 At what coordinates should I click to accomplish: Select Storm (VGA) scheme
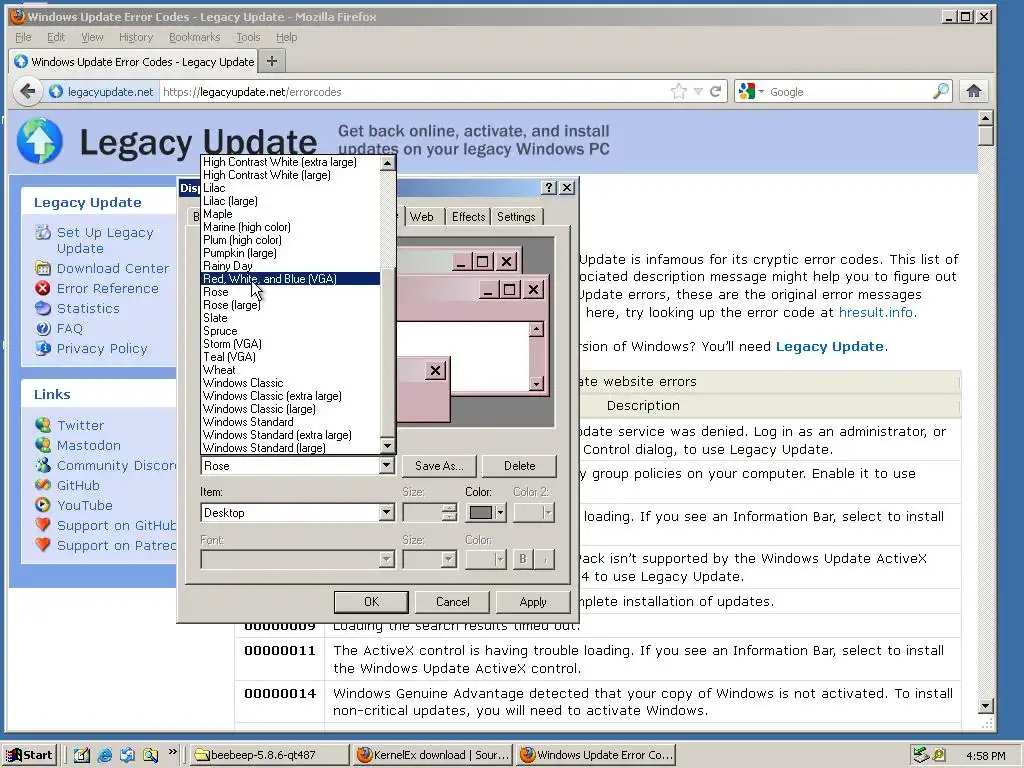click(291, 344)
